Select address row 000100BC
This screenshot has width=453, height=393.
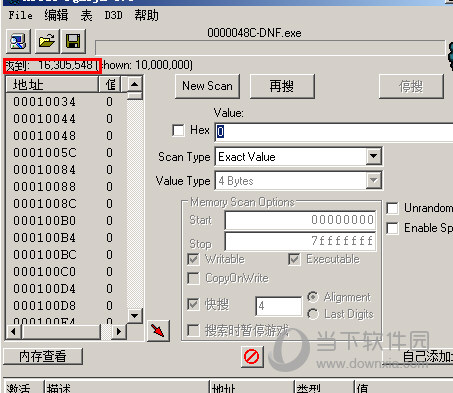point(66,255)
